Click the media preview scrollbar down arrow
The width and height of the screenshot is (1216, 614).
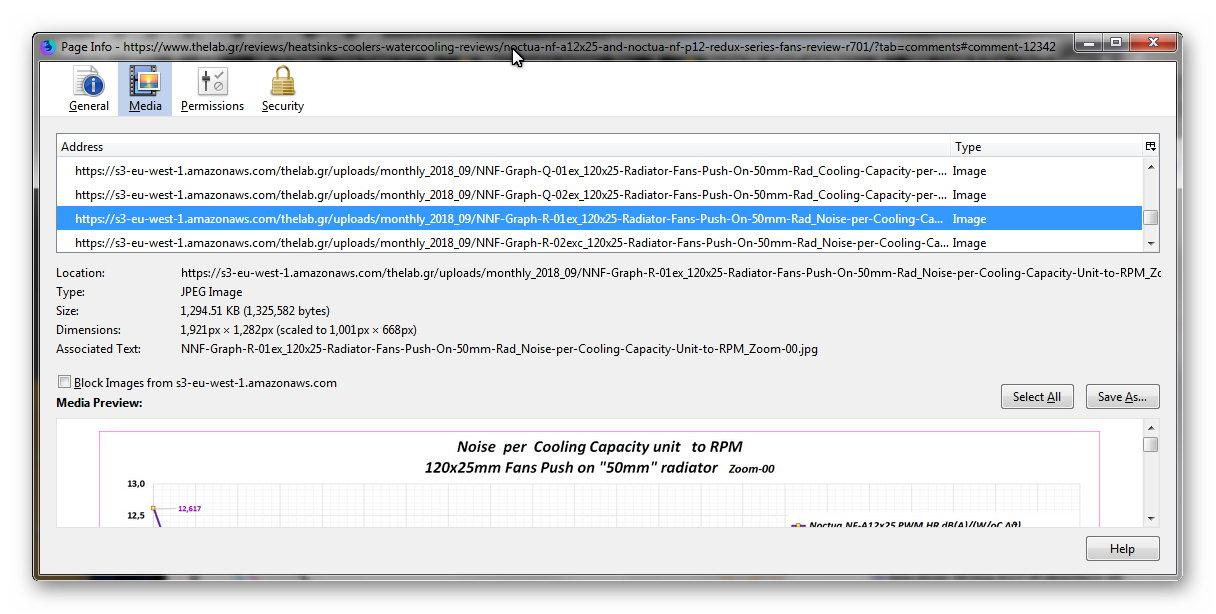coord(1151,518)
